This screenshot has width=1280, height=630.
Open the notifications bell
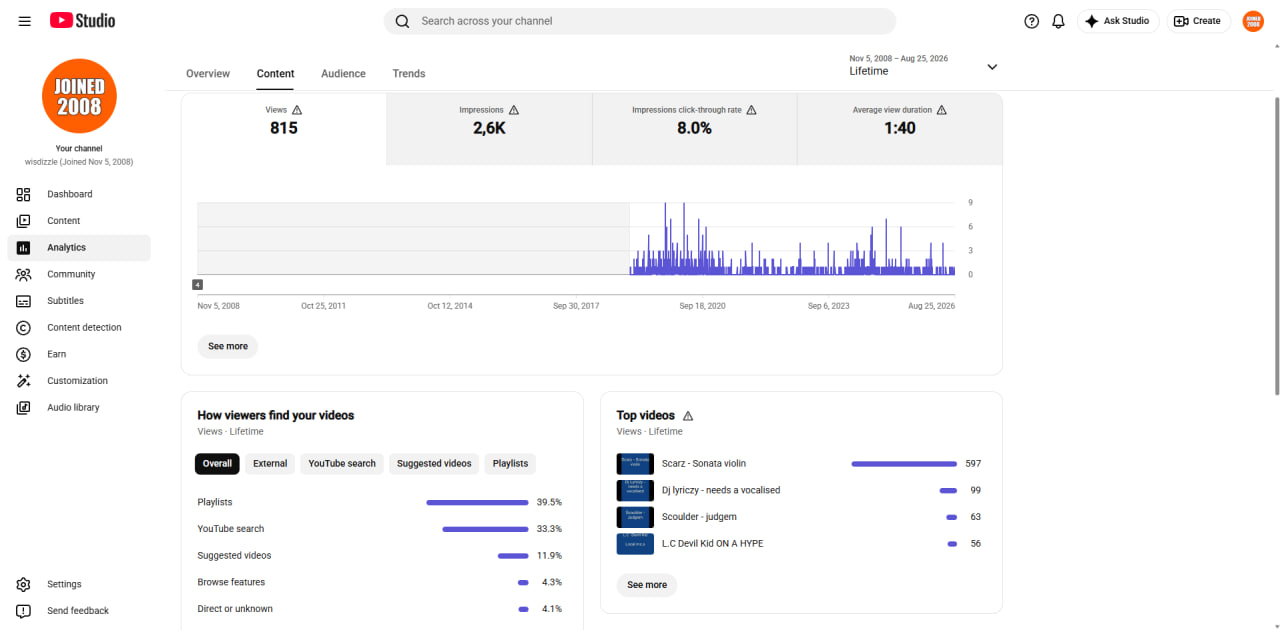[x=1058, y=21]
